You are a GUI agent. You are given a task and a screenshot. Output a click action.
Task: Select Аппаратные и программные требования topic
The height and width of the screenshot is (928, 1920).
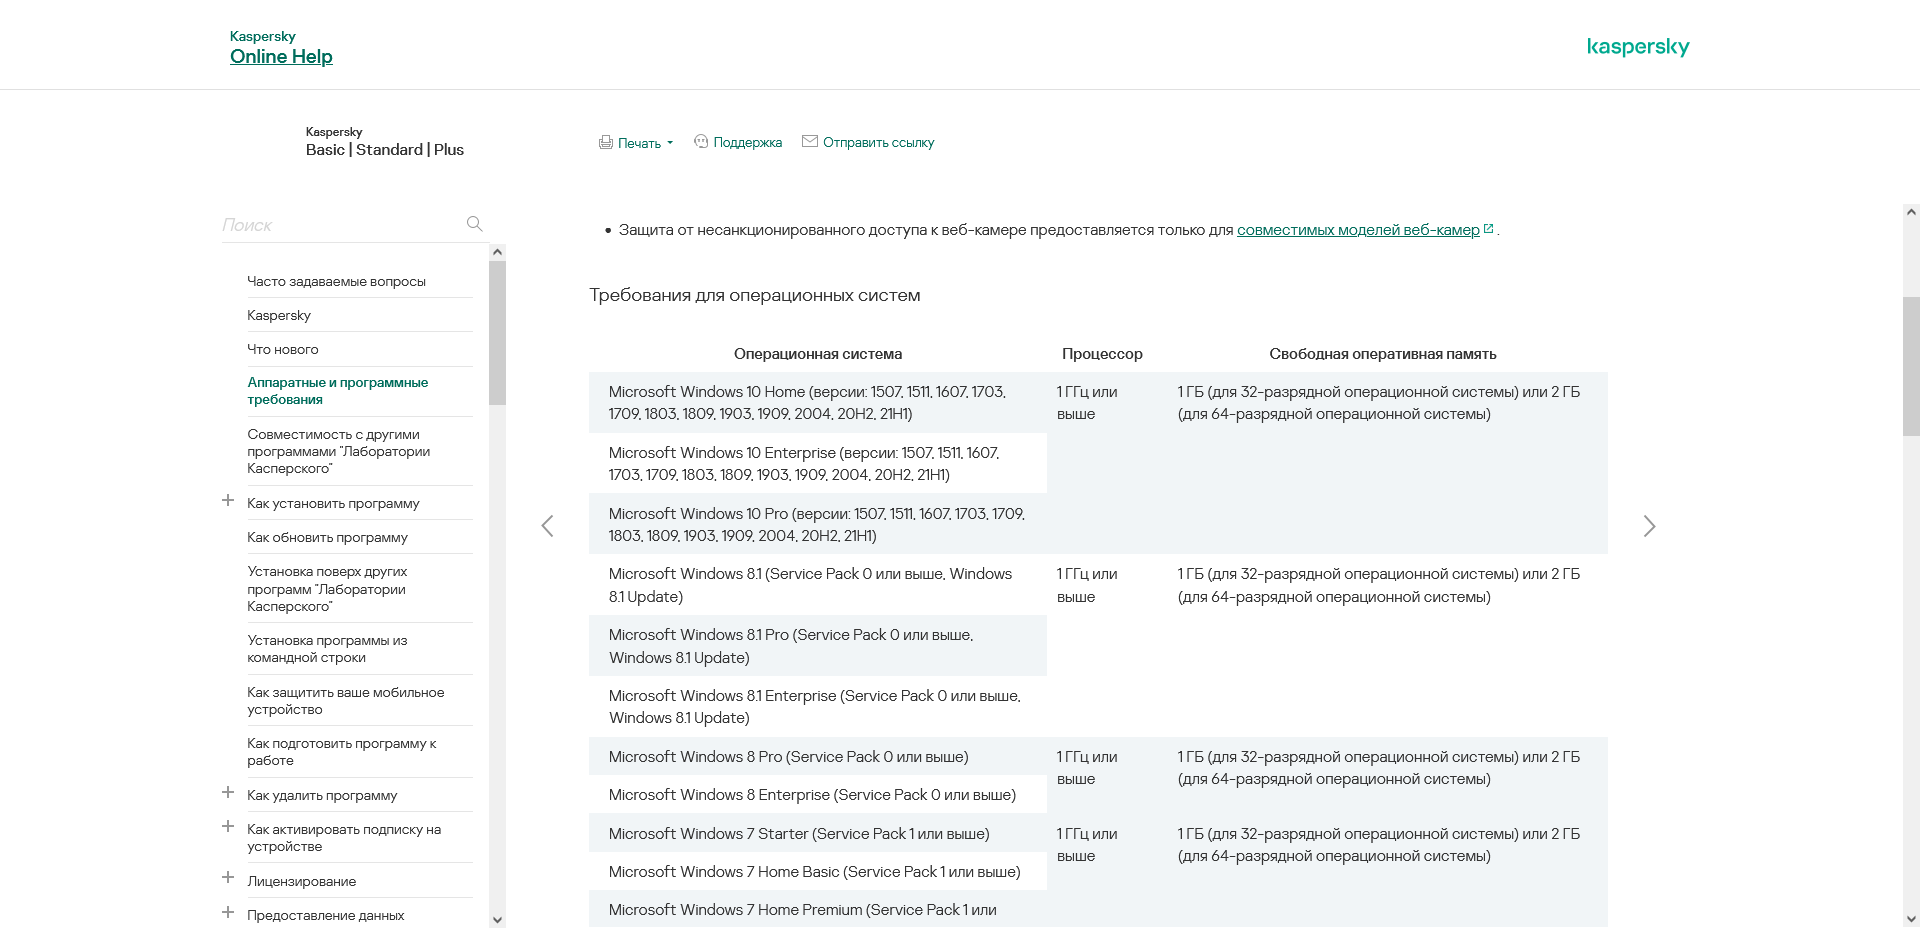(x=338, y=391)
